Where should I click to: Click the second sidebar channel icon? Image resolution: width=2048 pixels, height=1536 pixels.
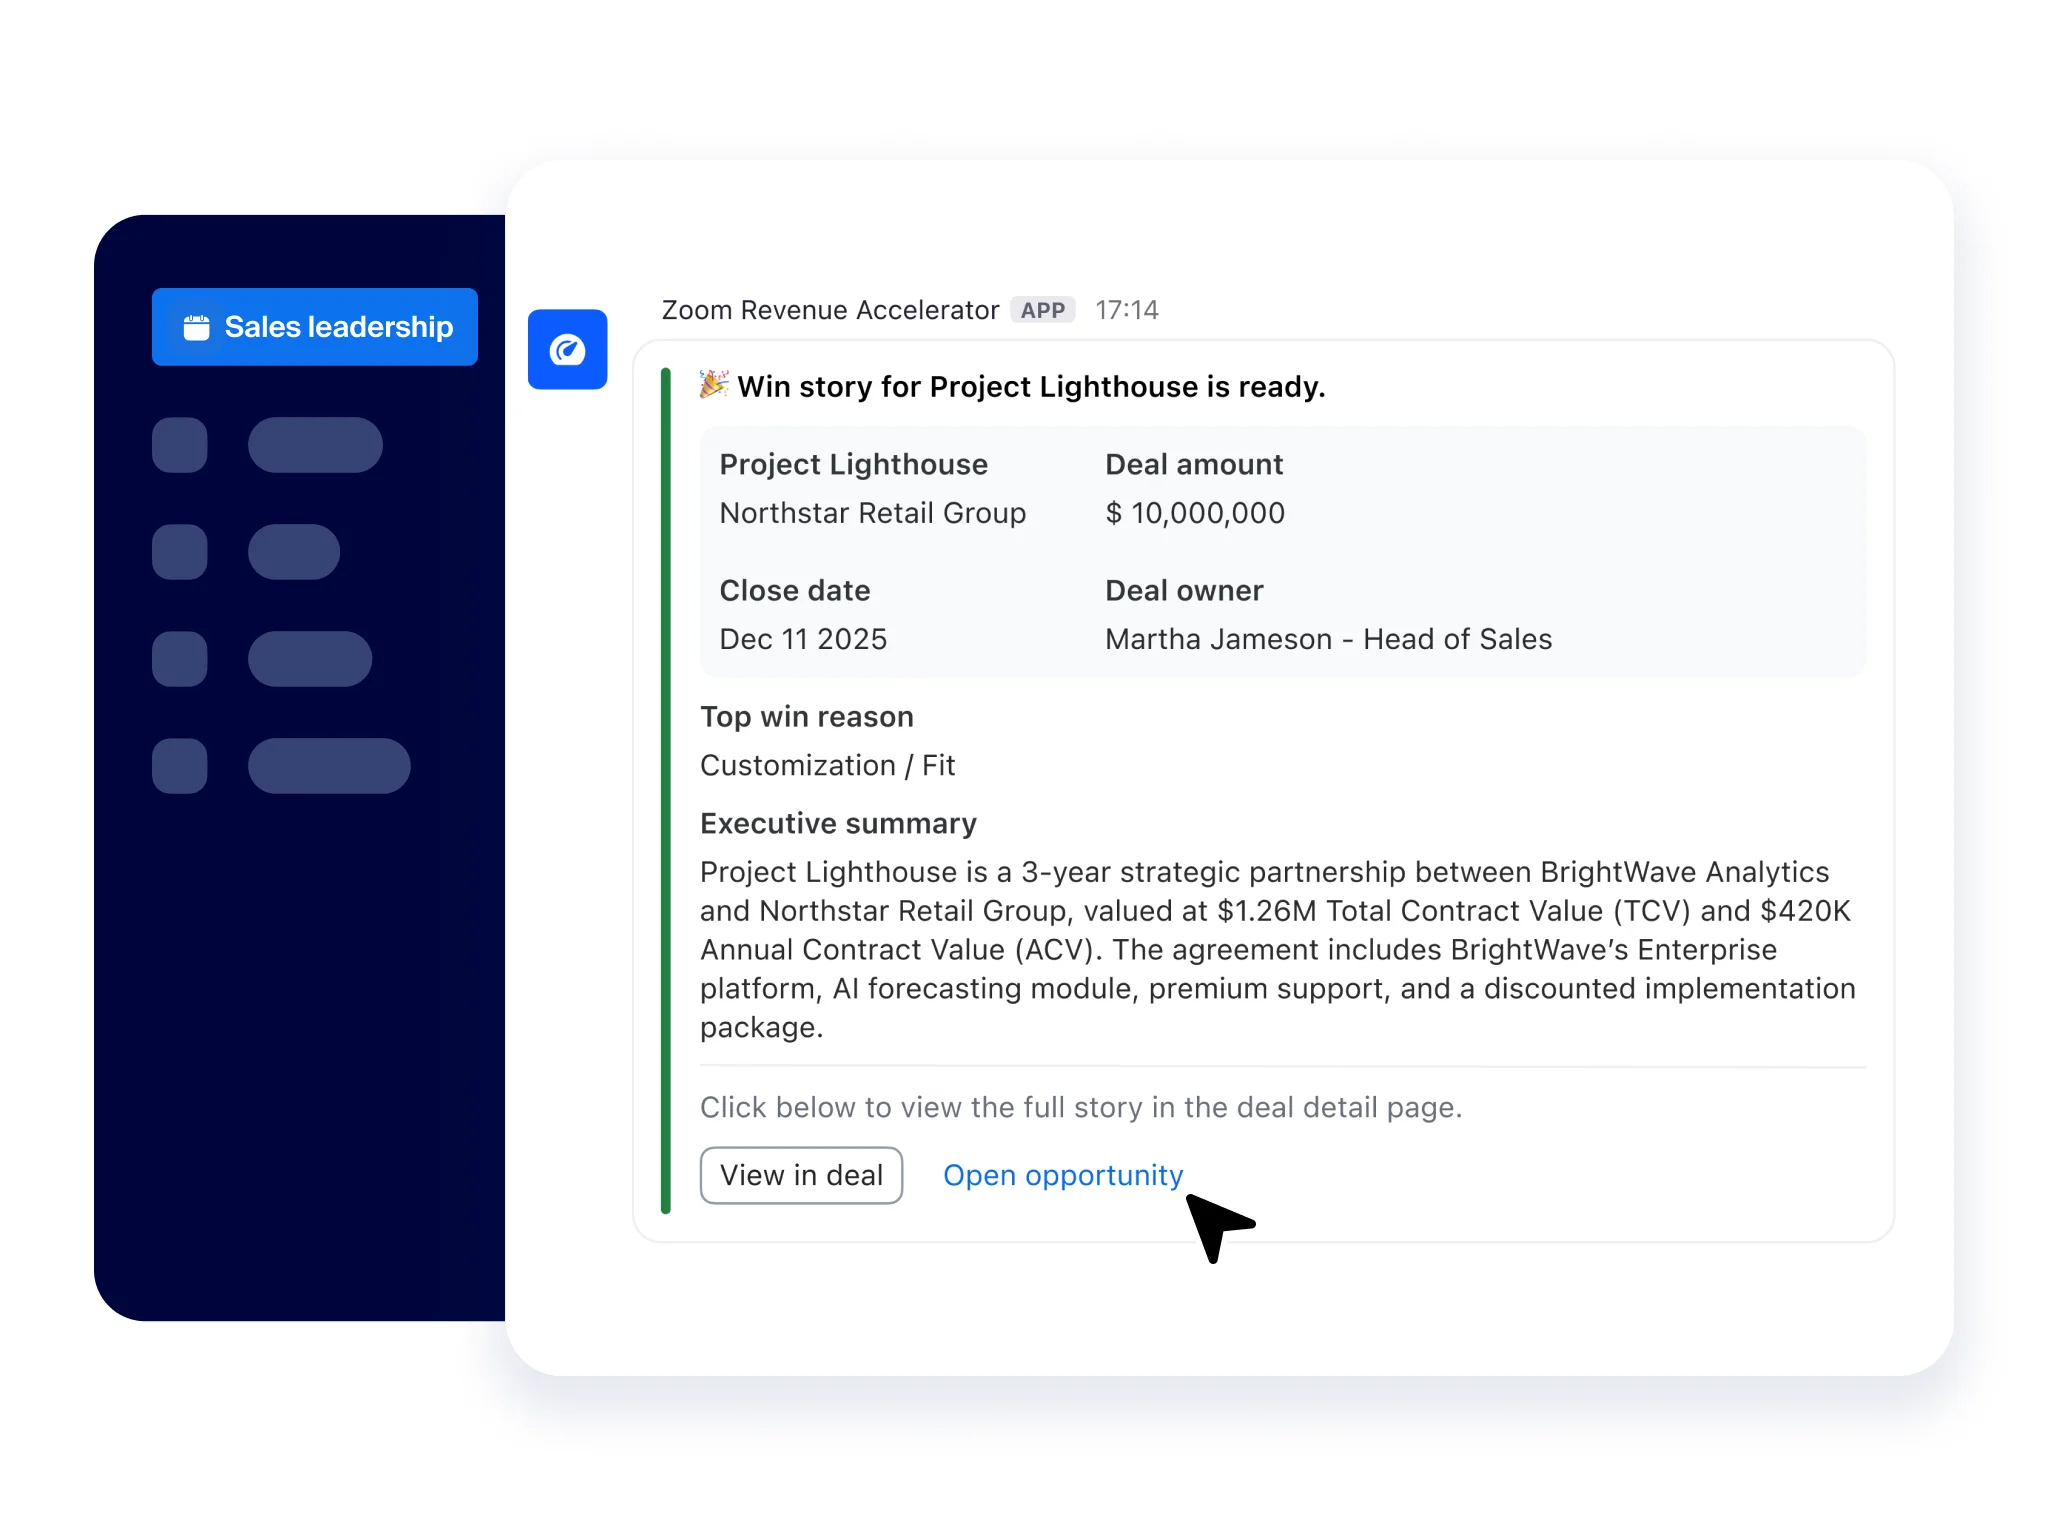[x=180, y=551]
